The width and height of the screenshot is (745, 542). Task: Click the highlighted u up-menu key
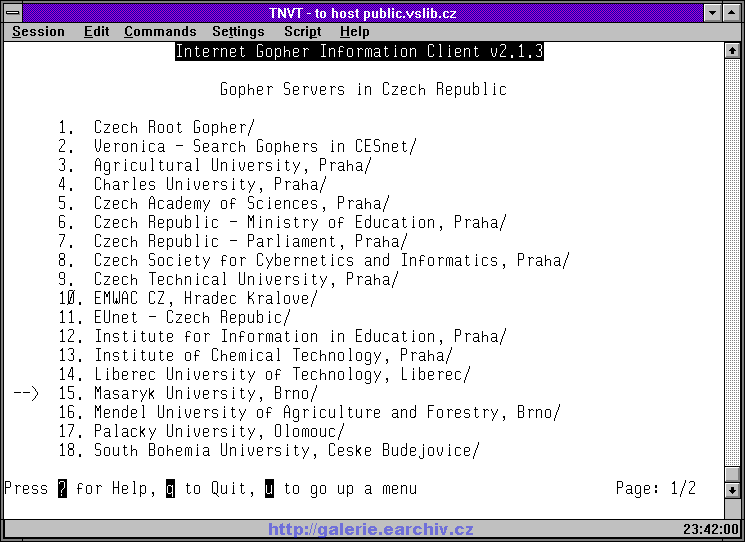pos(269,489)
